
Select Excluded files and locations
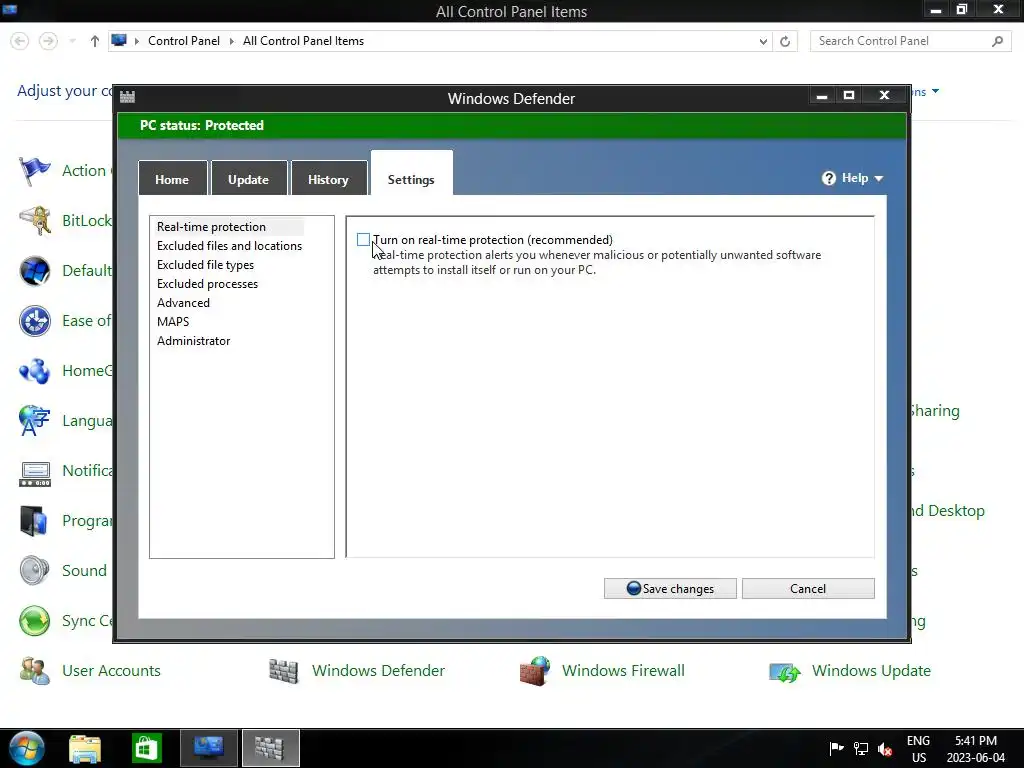(229, 246)
